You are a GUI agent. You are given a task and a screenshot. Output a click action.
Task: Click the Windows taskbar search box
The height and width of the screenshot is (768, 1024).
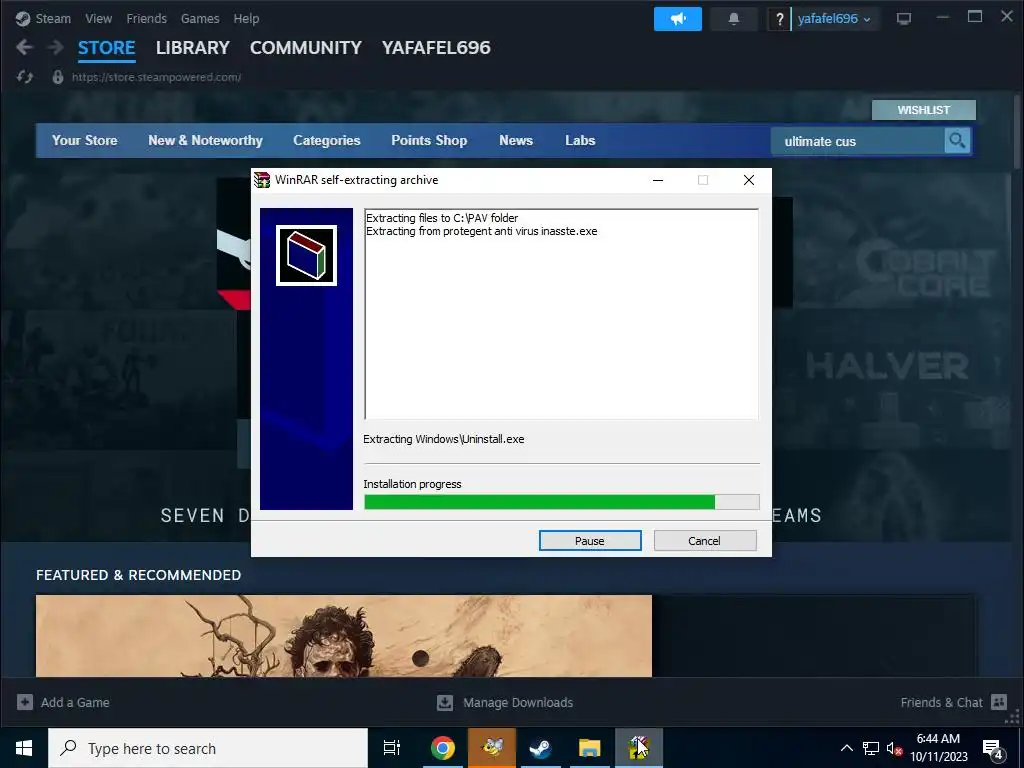tap(208, 748)
